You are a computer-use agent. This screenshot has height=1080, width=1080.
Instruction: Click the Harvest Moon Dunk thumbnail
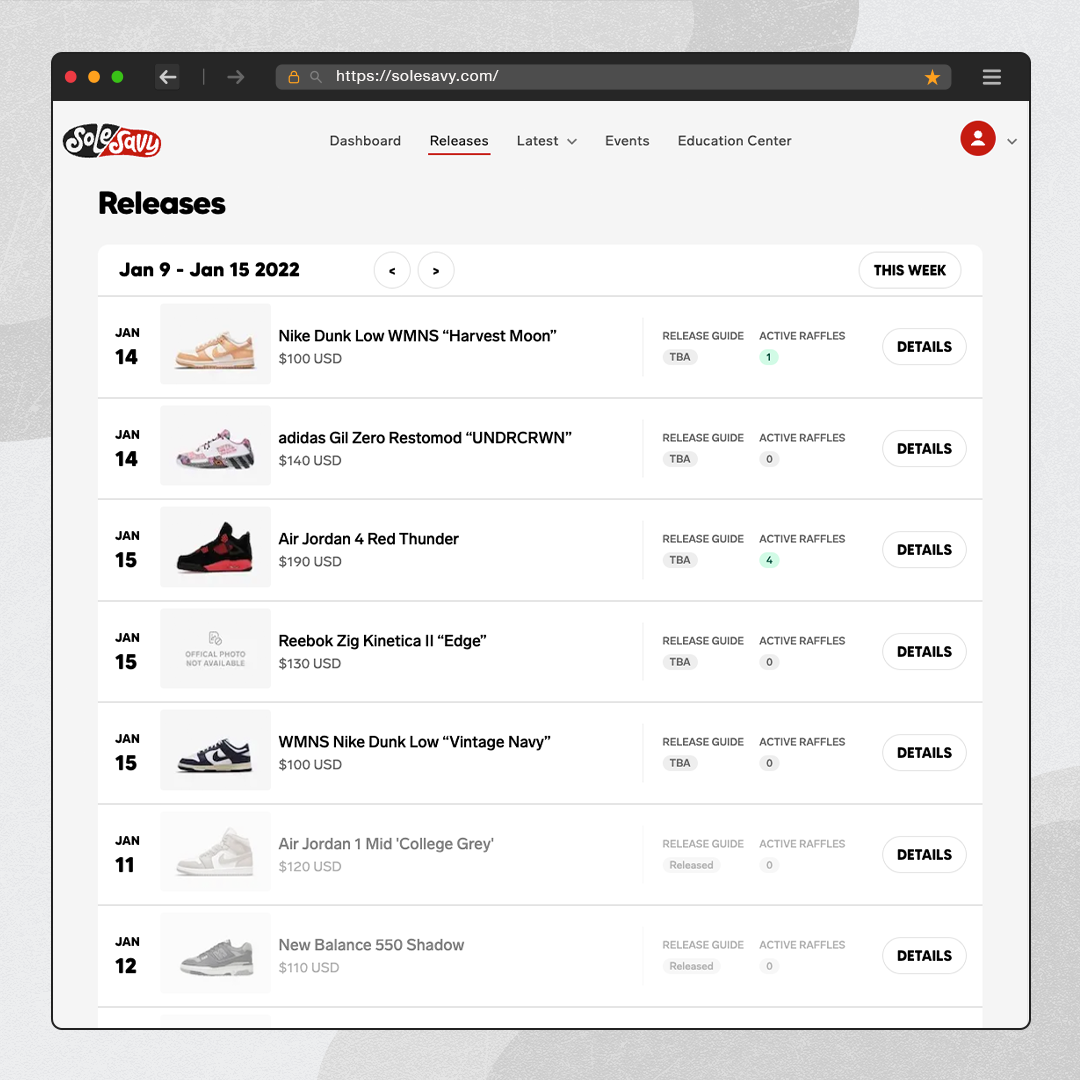tap(216, 344)
